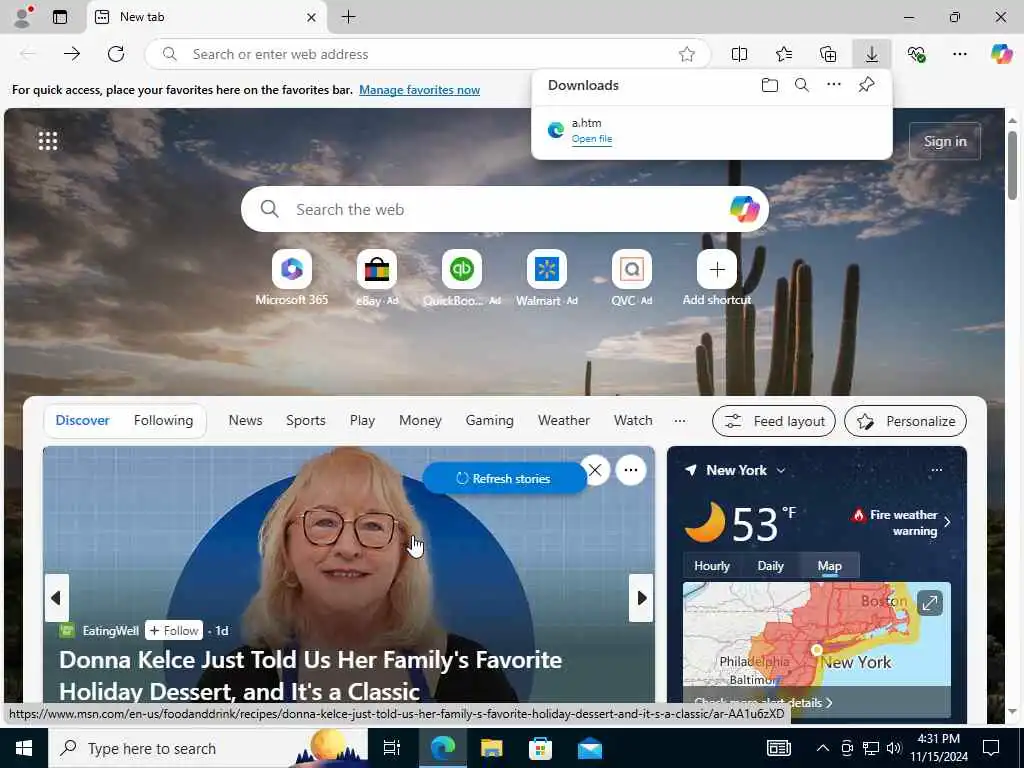Viewport: 1024px width, 768px height.
Task: Select the Map weather tab
Action: click(830, 566)
